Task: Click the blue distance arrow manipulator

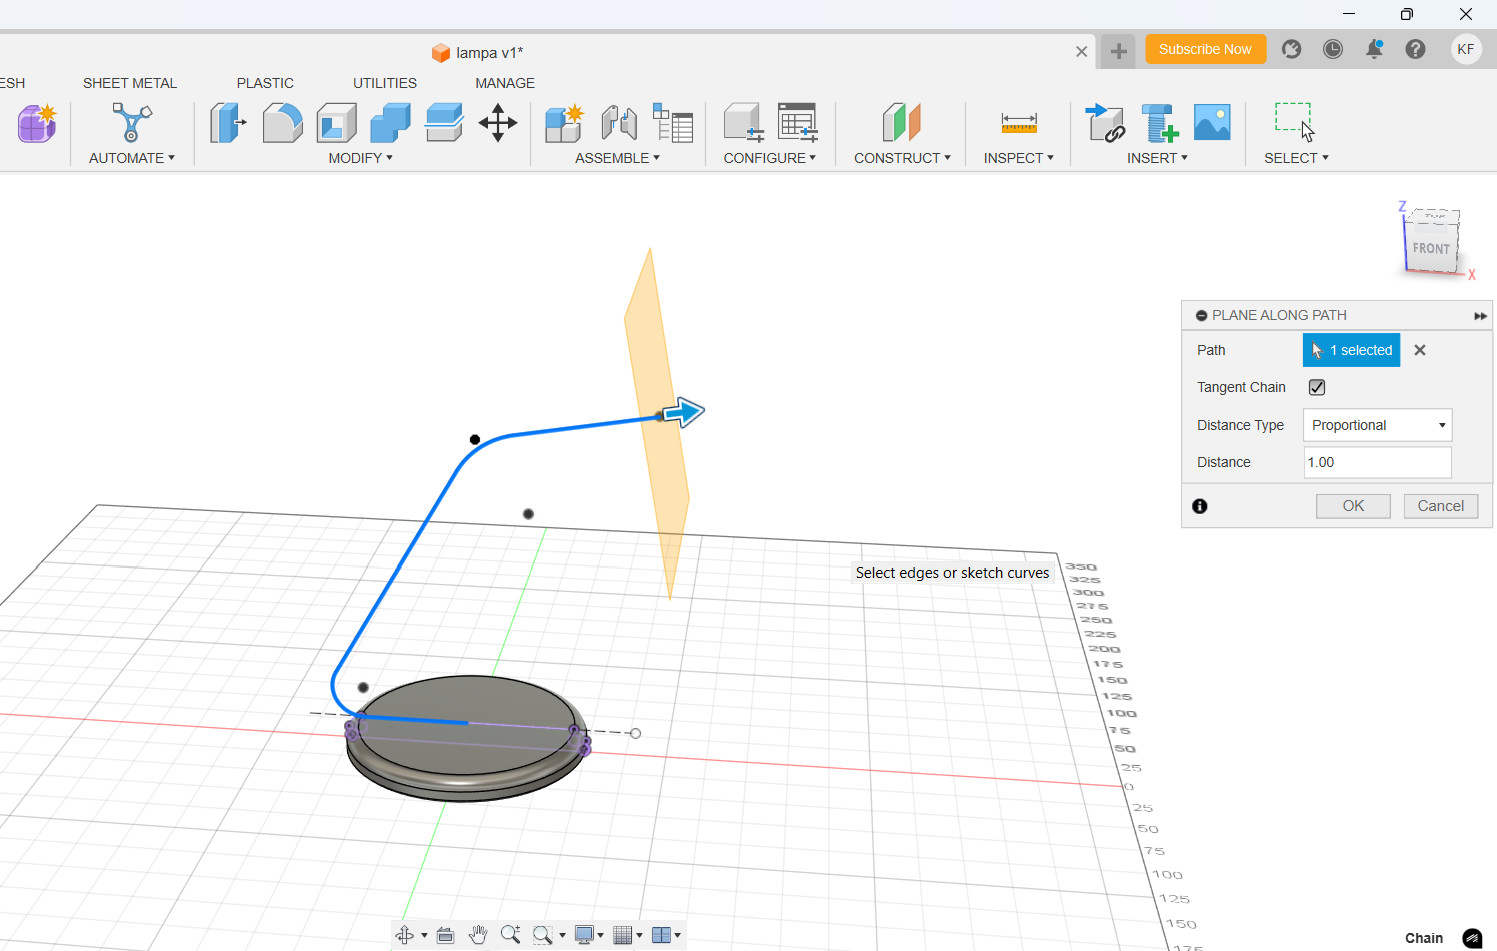Action: click(x=684, y=412)
